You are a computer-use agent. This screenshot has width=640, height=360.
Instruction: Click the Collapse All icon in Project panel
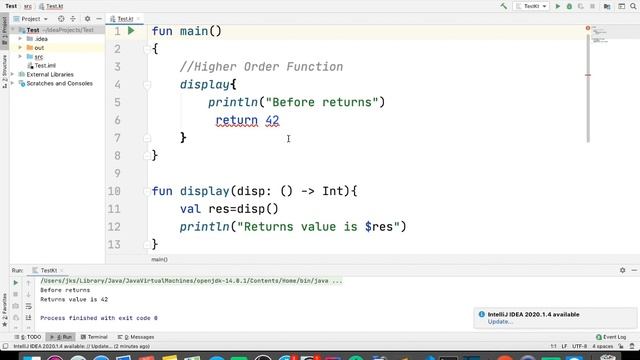coord(73,19)
